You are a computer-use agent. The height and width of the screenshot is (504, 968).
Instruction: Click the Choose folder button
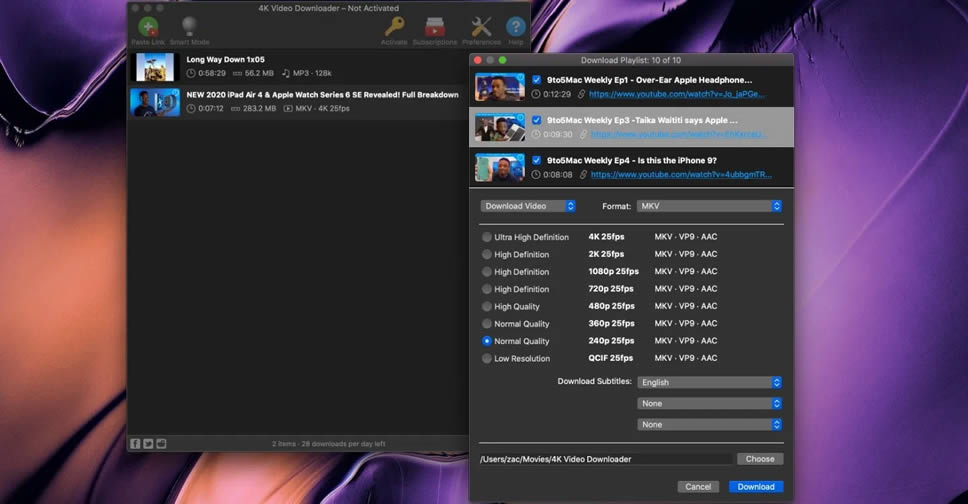[x=760, y=459]
